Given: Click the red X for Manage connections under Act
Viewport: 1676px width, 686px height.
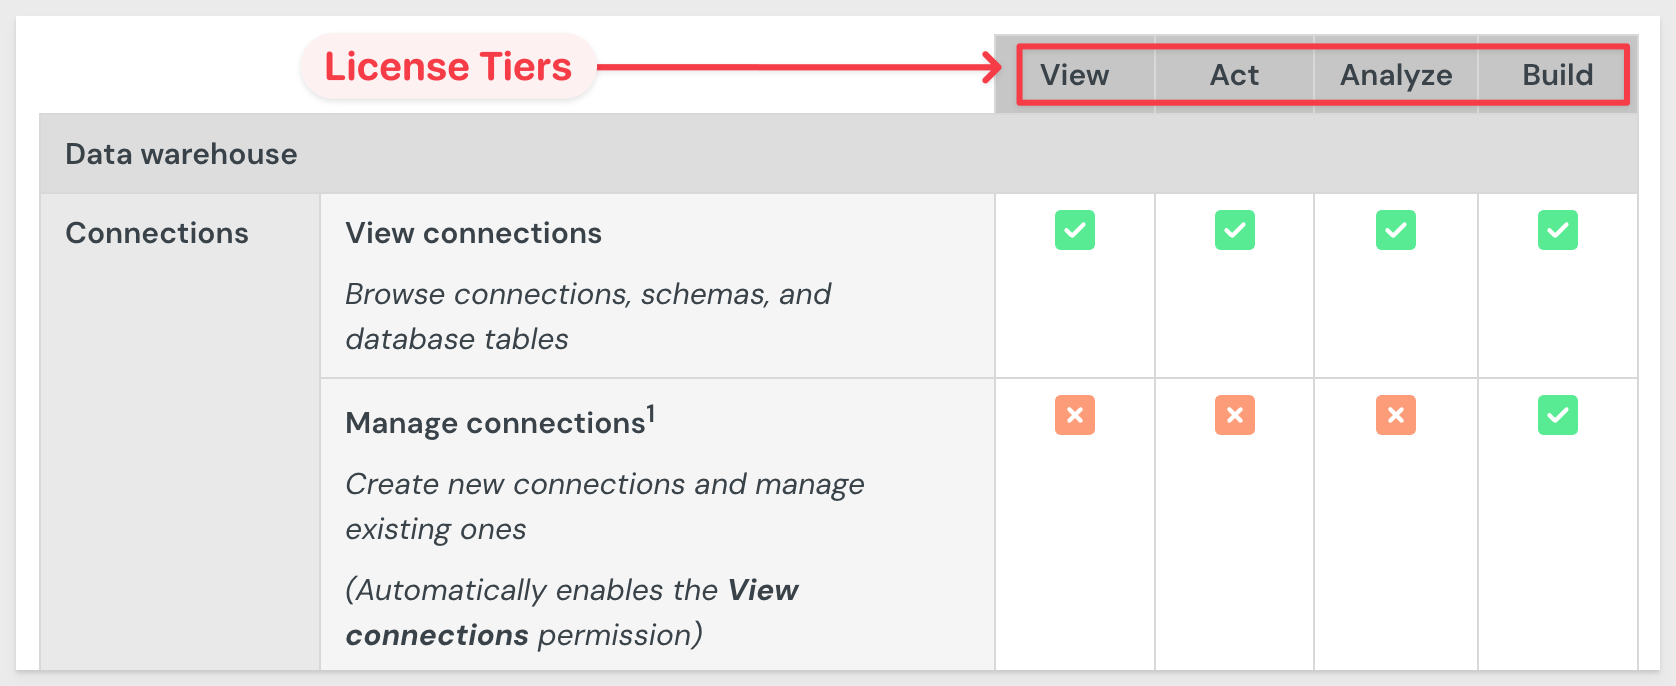Looking at the screenshot, I should [1235, 415].
